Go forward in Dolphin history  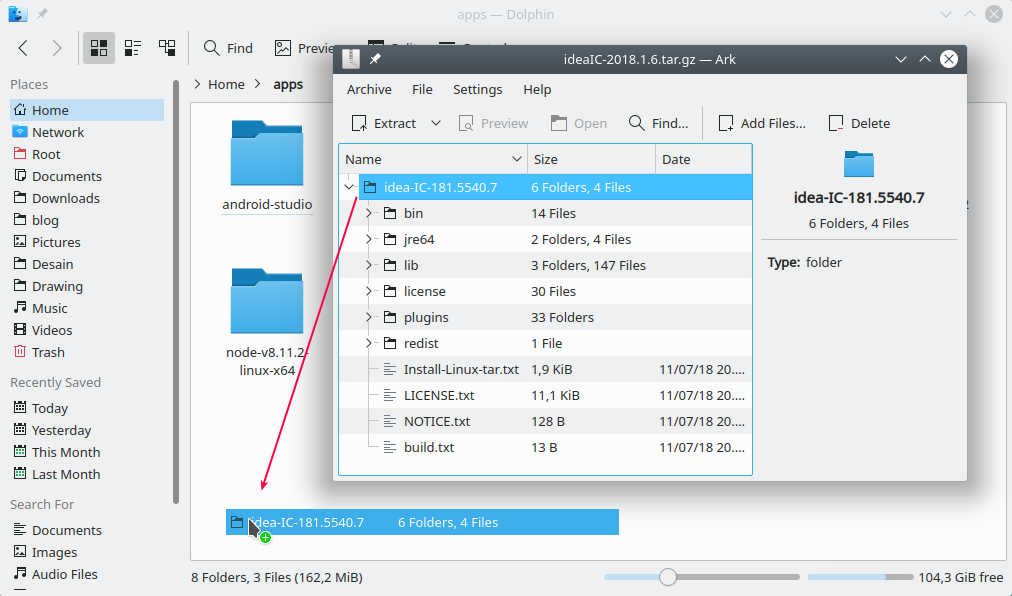tap(57, 48)
